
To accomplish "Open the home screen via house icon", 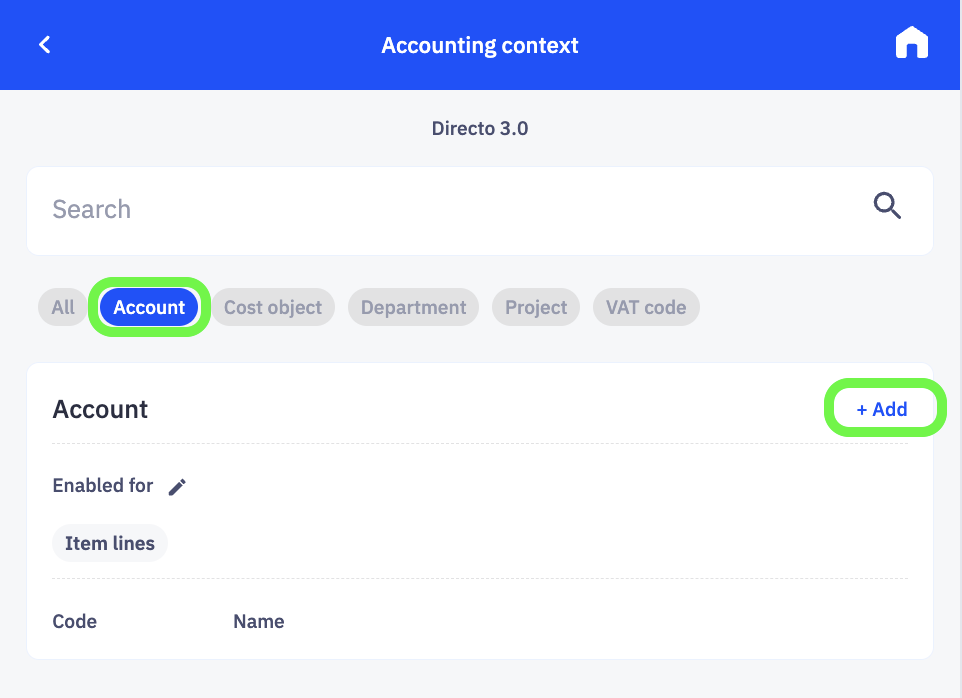I will point(911,43).
